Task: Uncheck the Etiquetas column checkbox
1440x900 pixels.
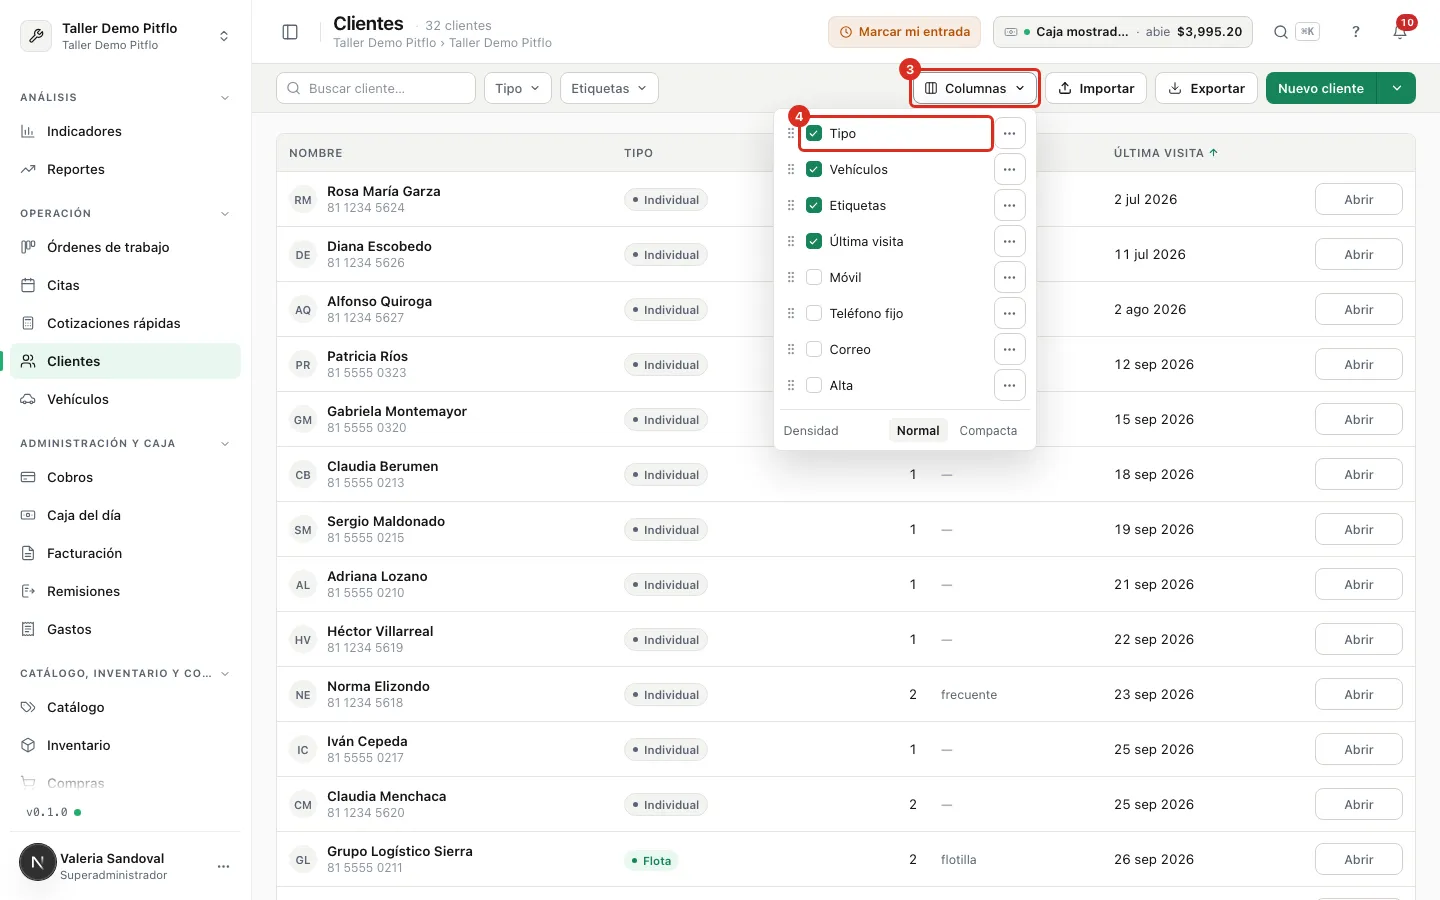Action: (814, 205)
